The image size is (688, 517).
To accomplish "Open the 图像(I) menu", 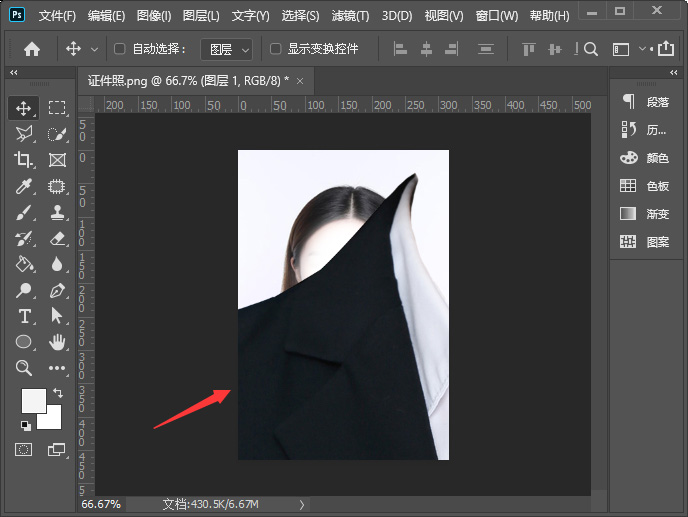I will (x=154, y=16).
